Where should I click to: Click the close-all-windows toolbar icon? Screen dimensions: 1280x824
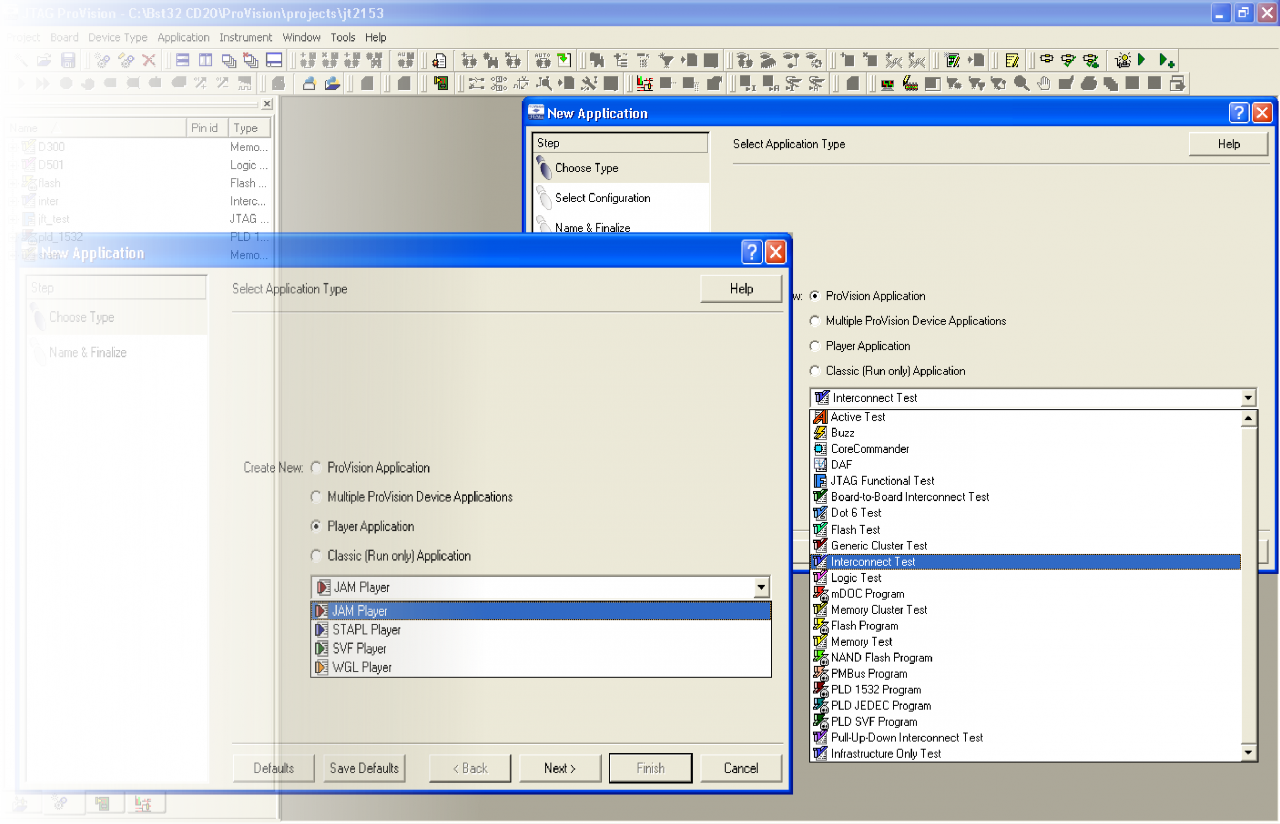point(250,60)
